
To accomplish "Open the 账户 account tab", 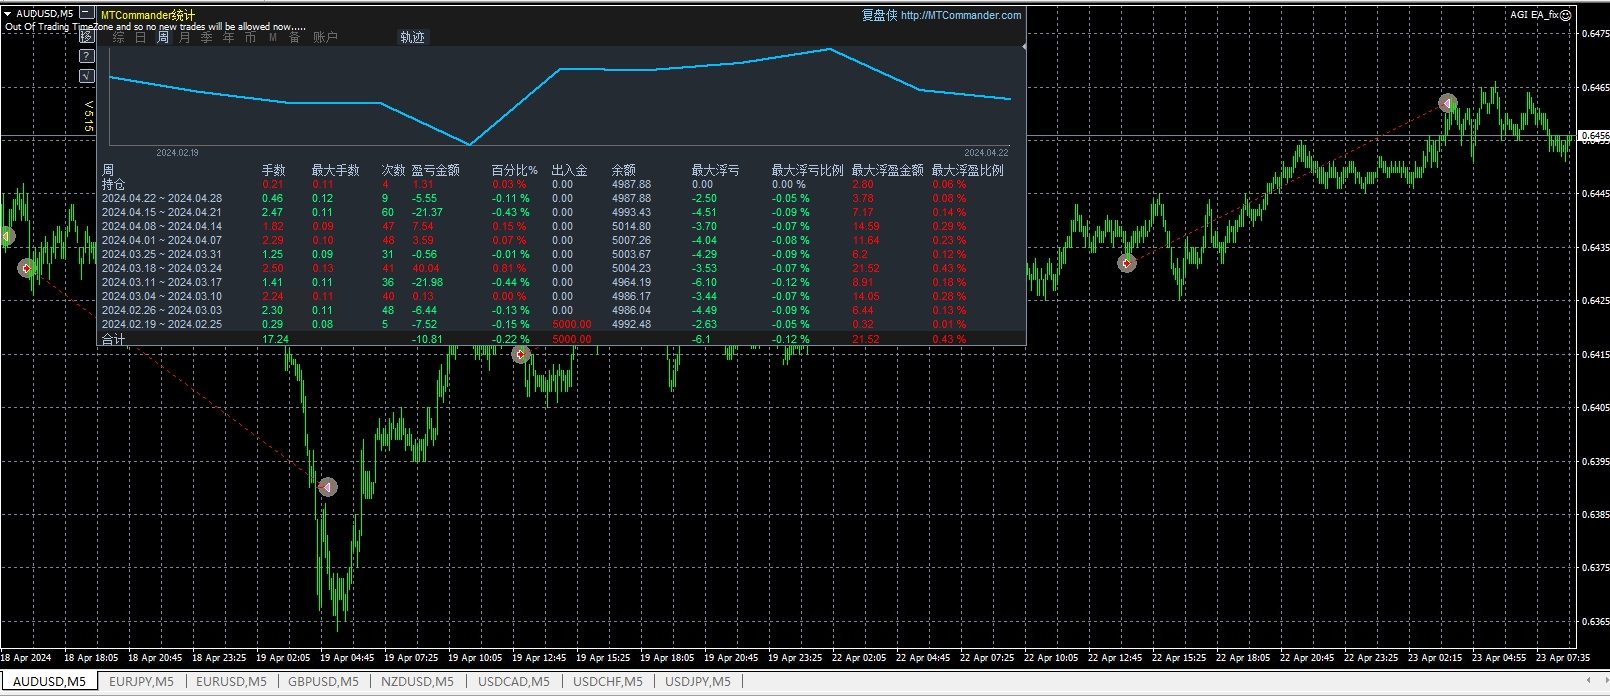I will [x=325, y=38].
